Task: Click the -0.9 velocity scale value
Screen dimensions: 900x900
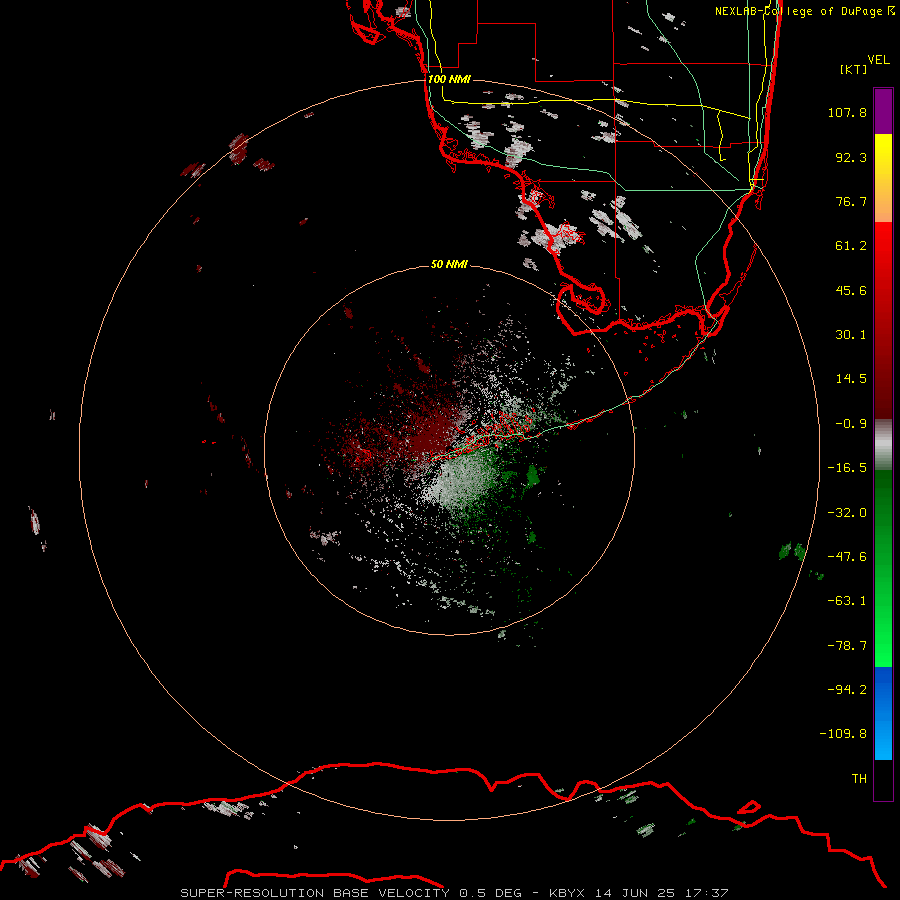Action: point(851,424)
